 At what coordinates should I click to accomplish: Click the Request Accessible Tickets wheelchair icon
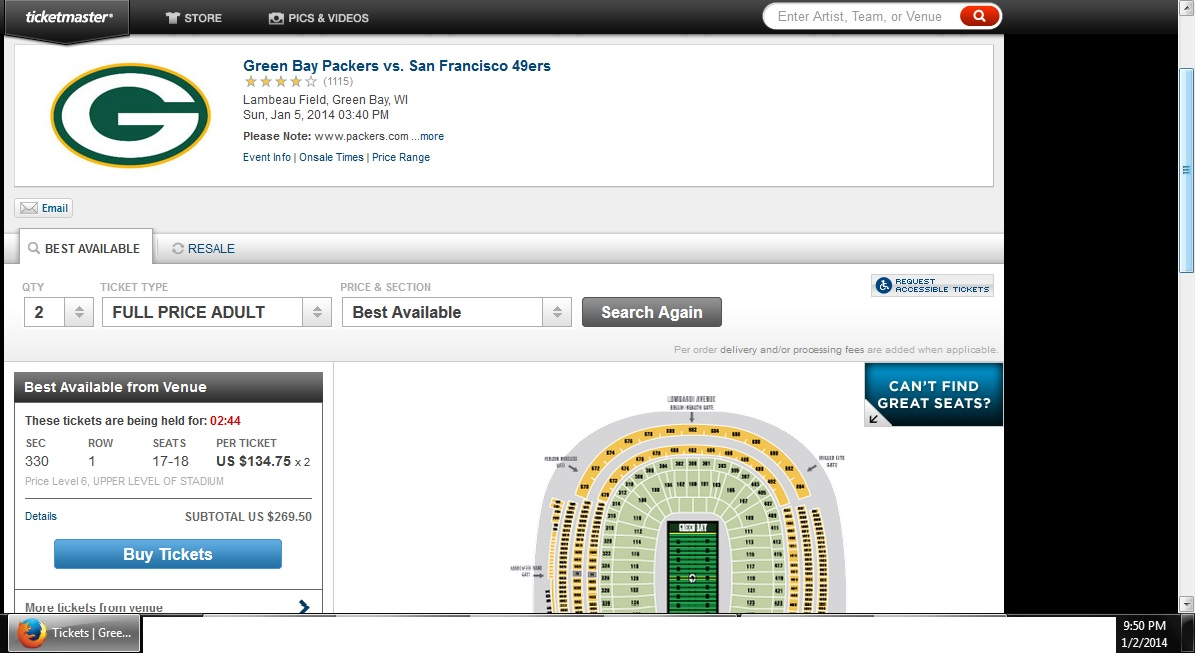point(883,286)
